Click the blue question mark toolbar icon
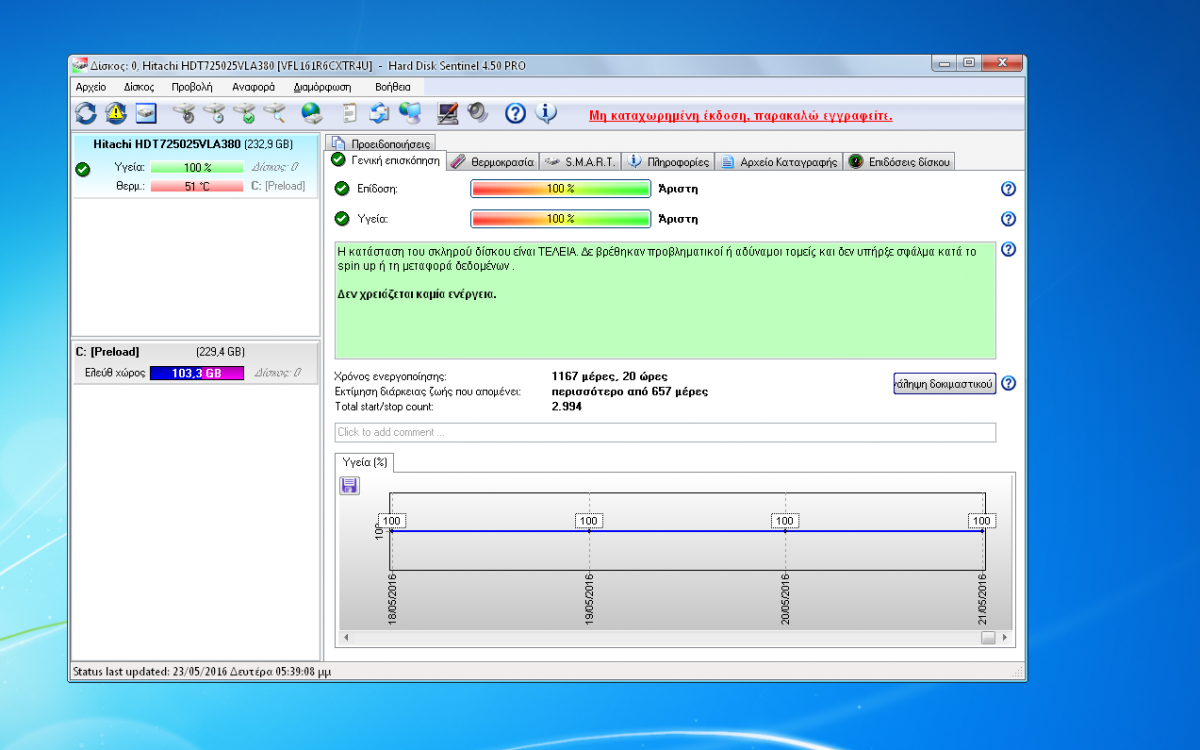The image size is (1200, 750). 515,113
